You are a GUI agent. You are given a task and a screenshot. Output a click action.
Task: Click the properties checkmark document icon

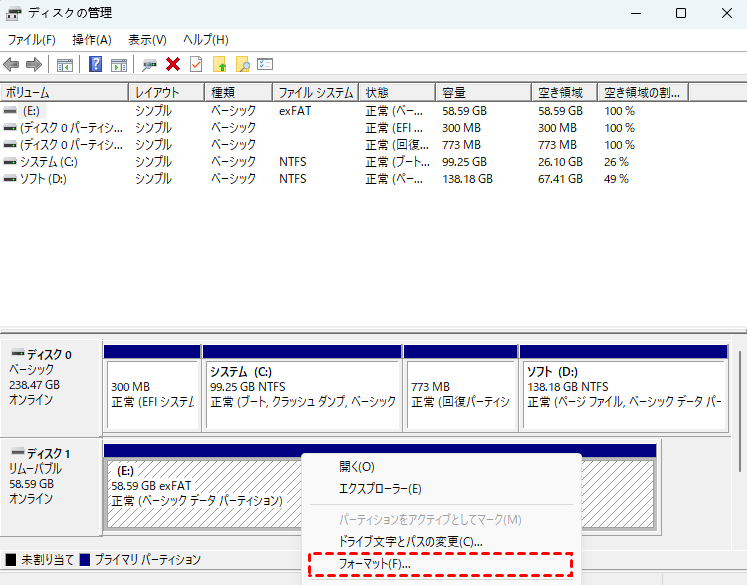pyautogui.click(x=196, y=65)
